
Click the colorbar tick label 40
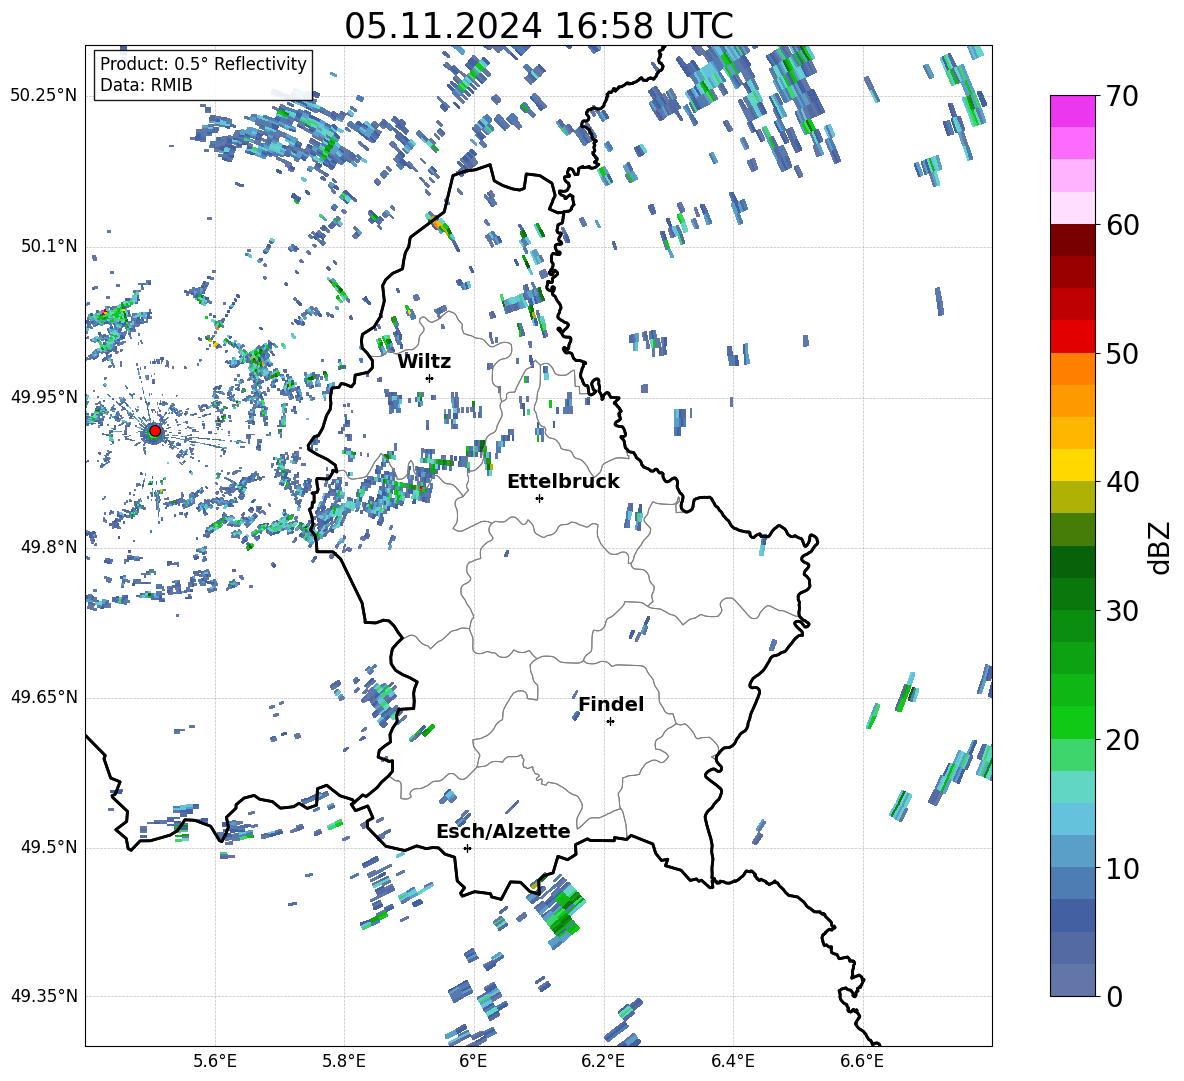1123,482
